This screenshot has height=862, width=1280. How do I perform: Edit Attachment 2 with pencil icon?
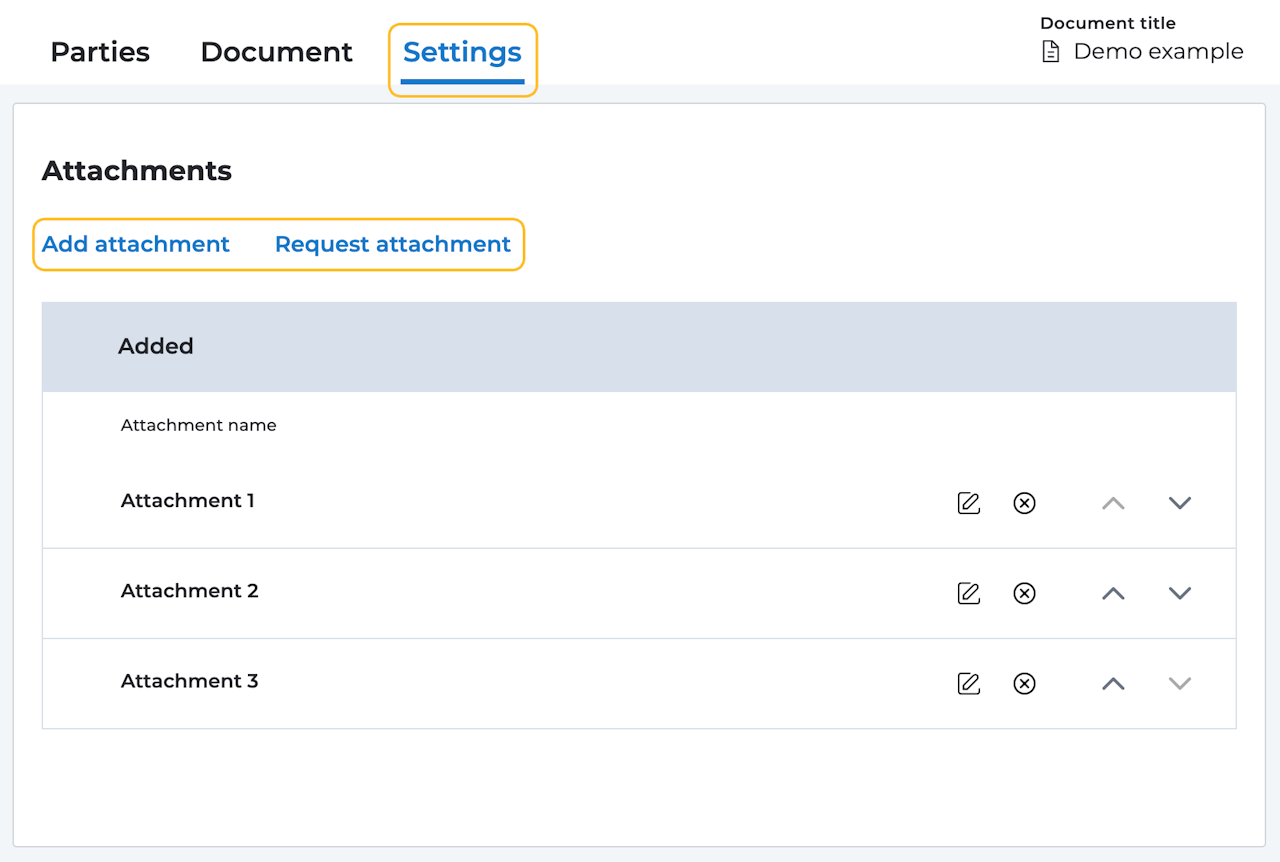click(968, 593)
